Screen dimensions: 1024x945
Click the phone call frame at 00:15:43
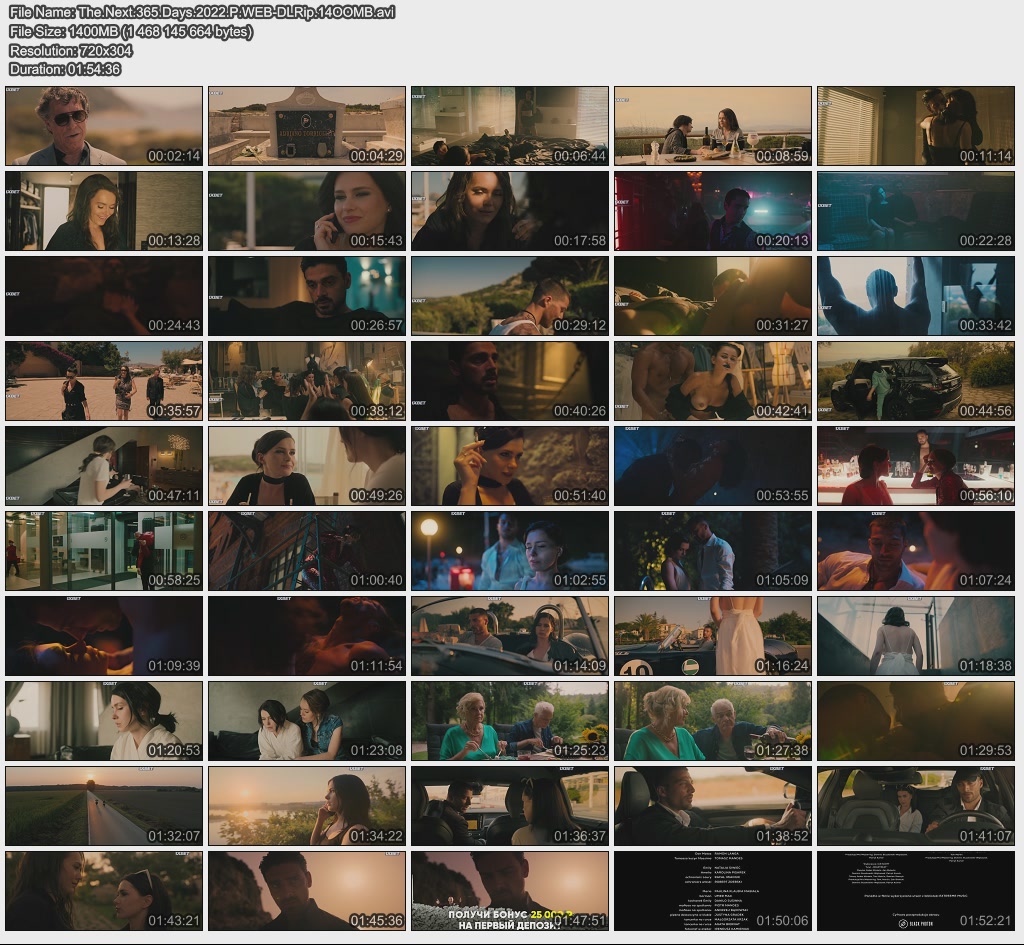(307, 211)
